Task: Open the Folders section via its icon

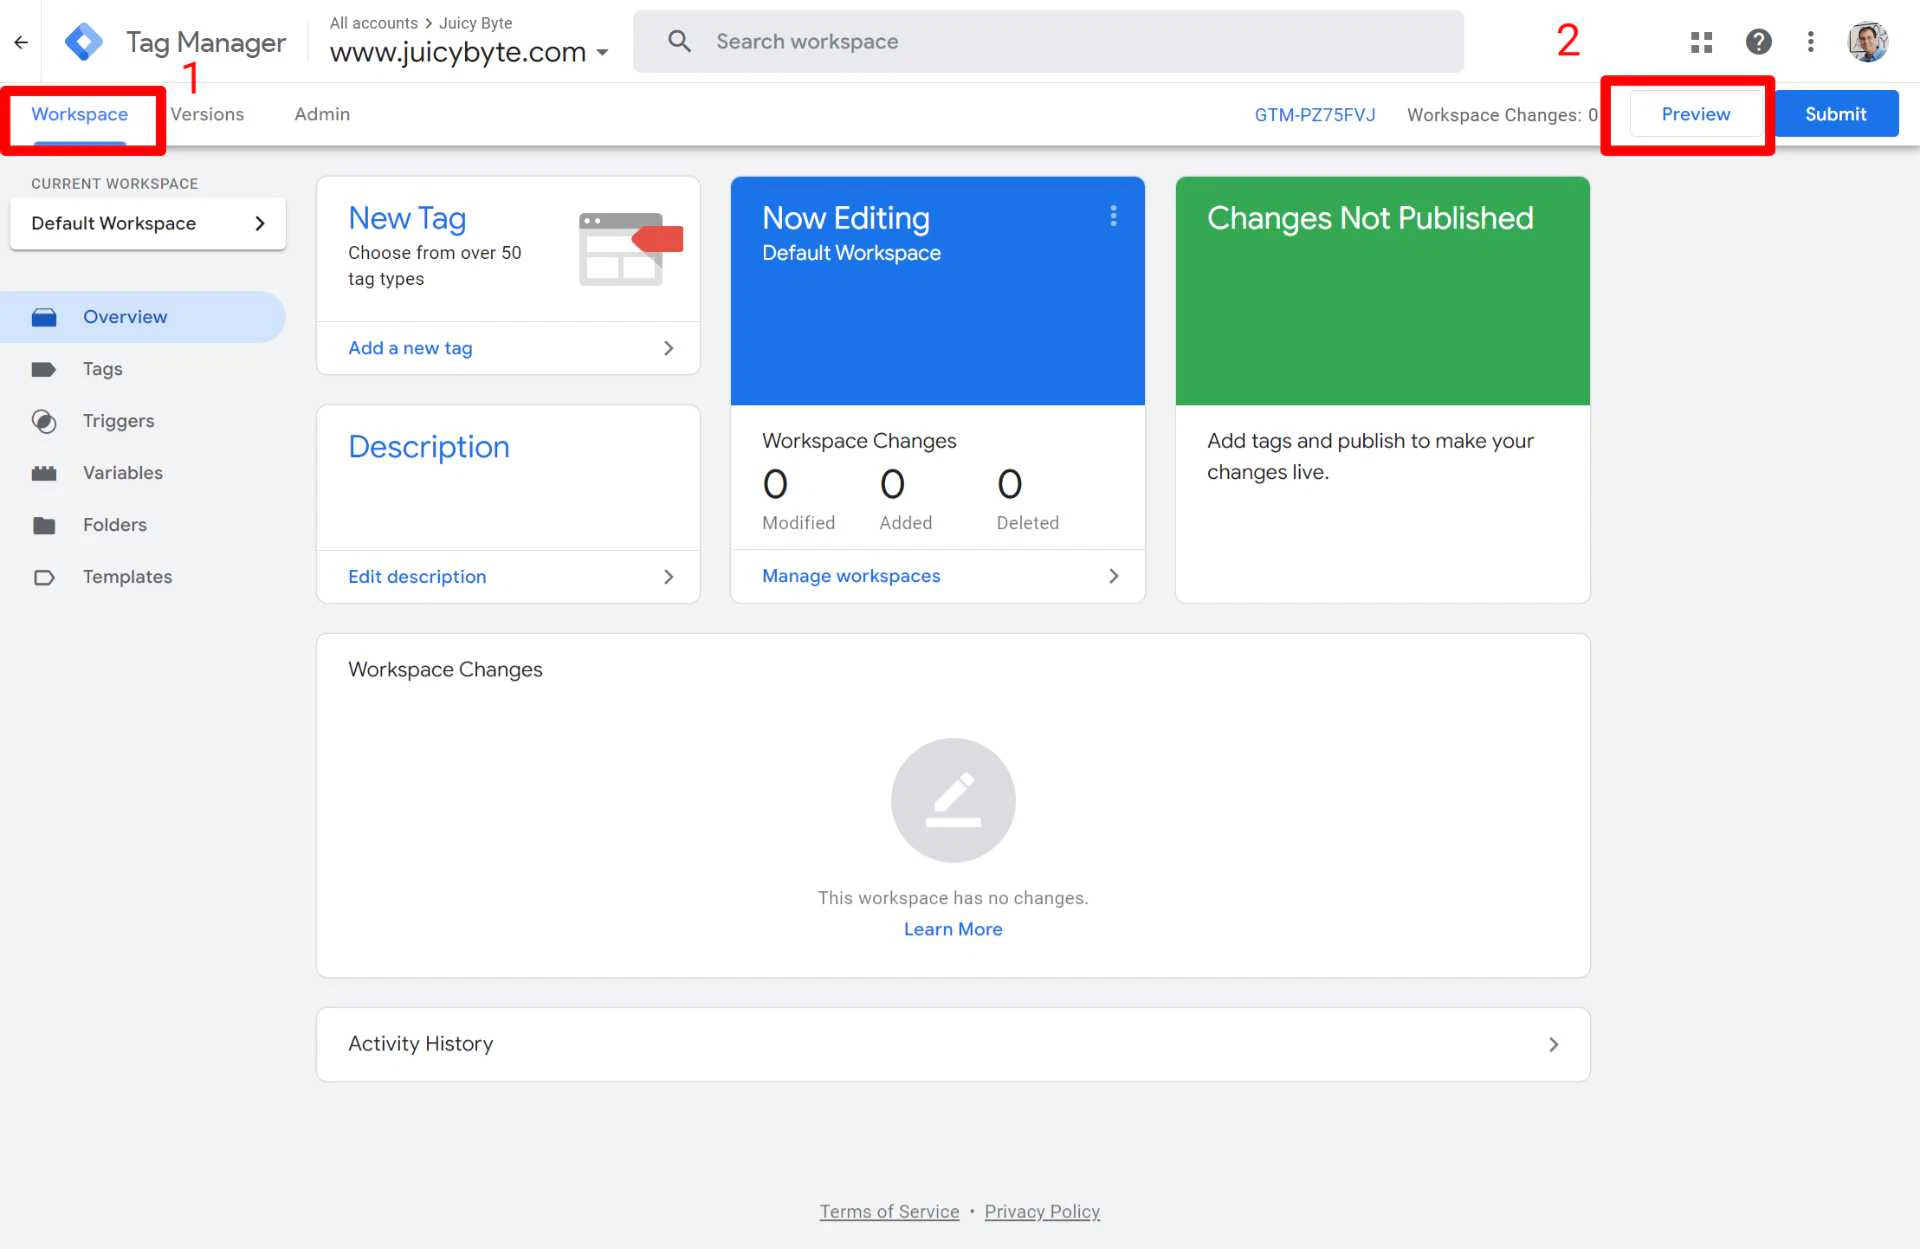Action: point(44,525)
